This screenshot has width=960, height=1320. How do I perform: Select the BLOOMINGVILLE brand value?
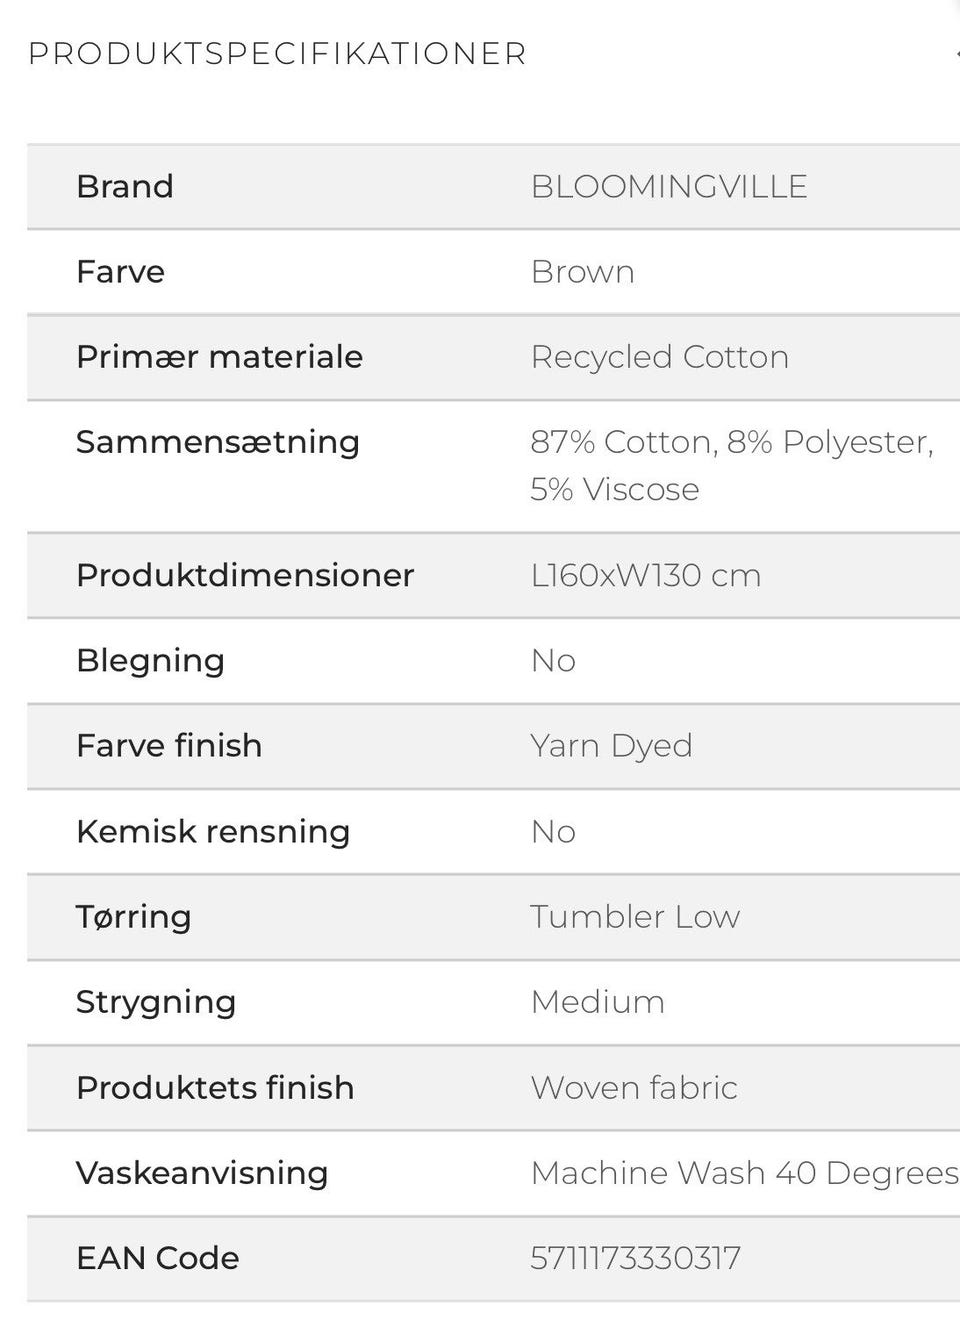[668, 187]
